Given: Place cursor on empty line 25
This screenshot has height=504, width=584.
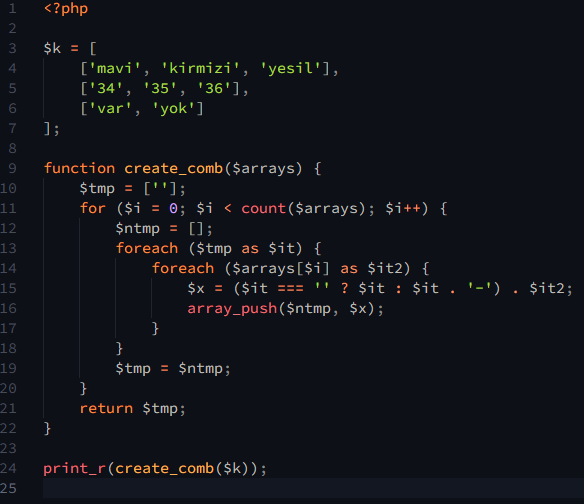Looking at the screenshot, I should 313,488.
